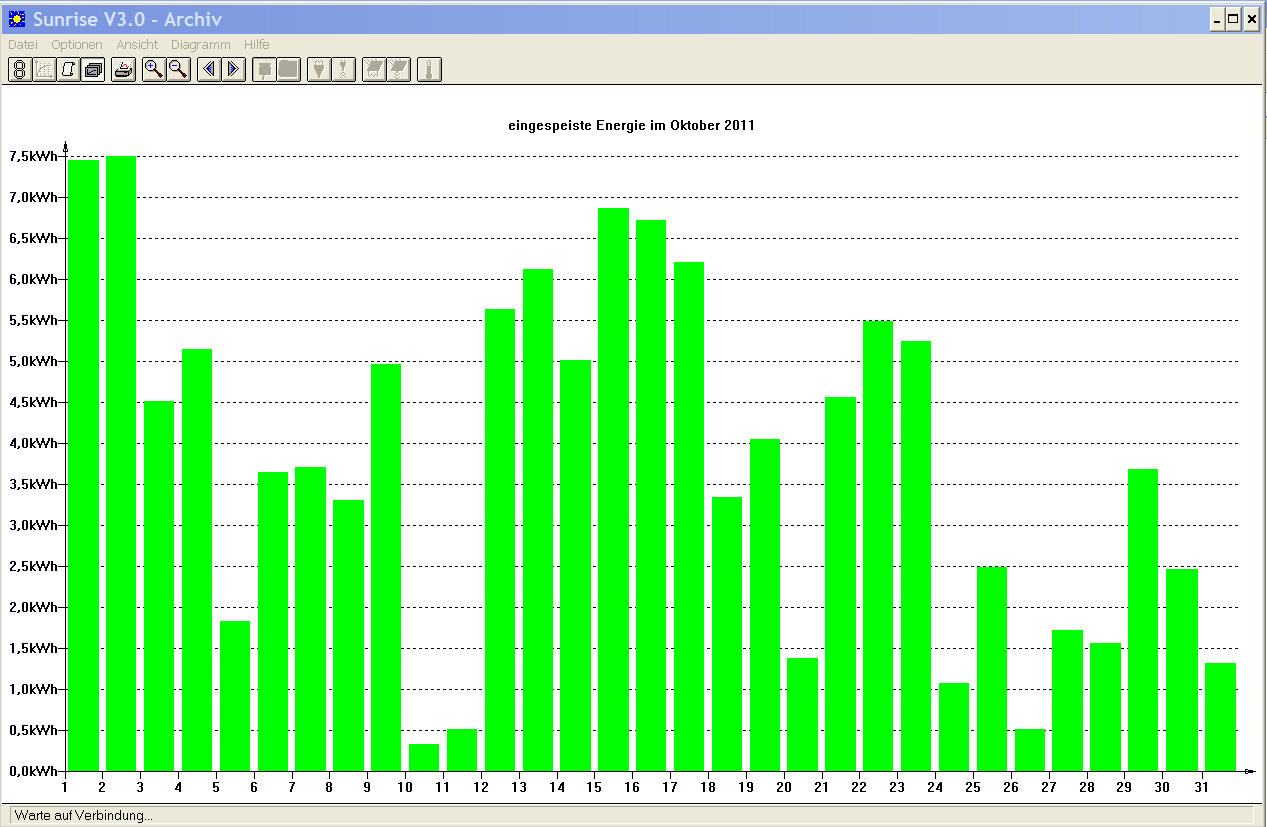
Task: Select the green bar for day 26
Action: point(1030,750)
